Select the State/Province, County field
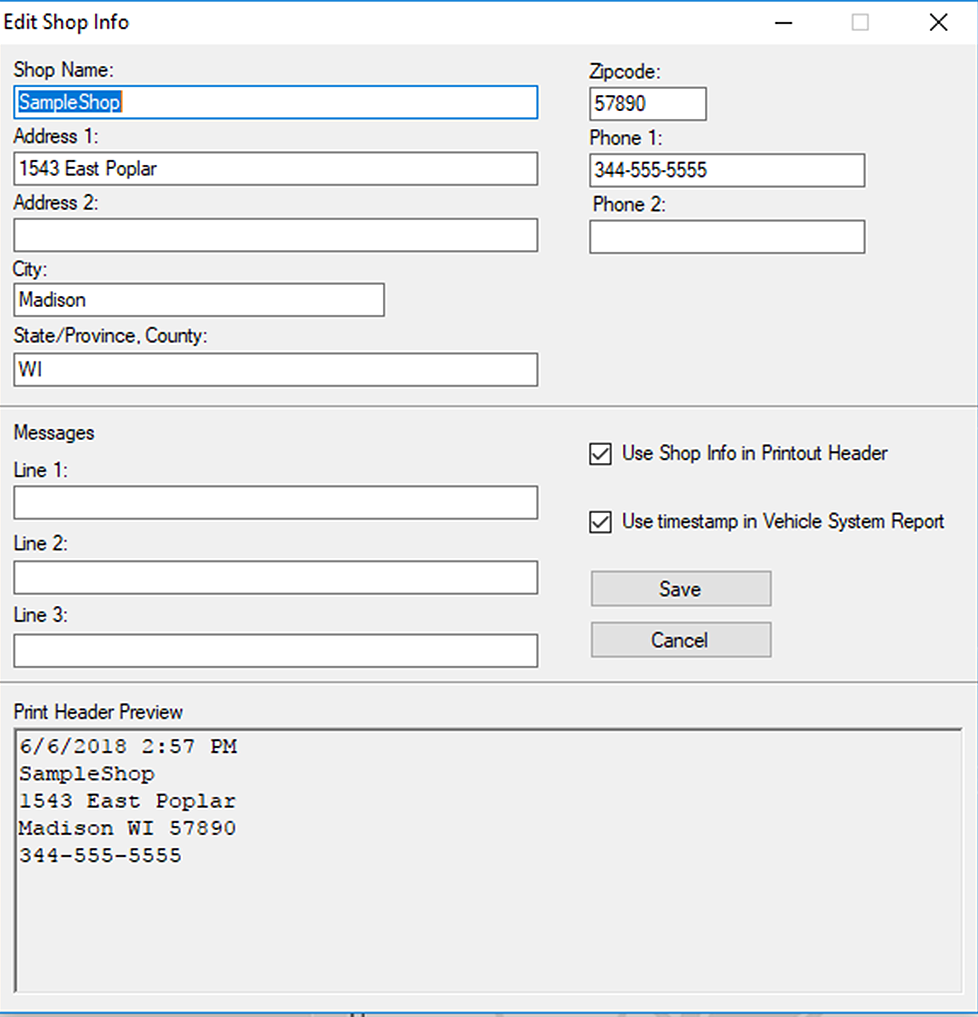Viewport: 978px width, 1017px height. [275, 369]
